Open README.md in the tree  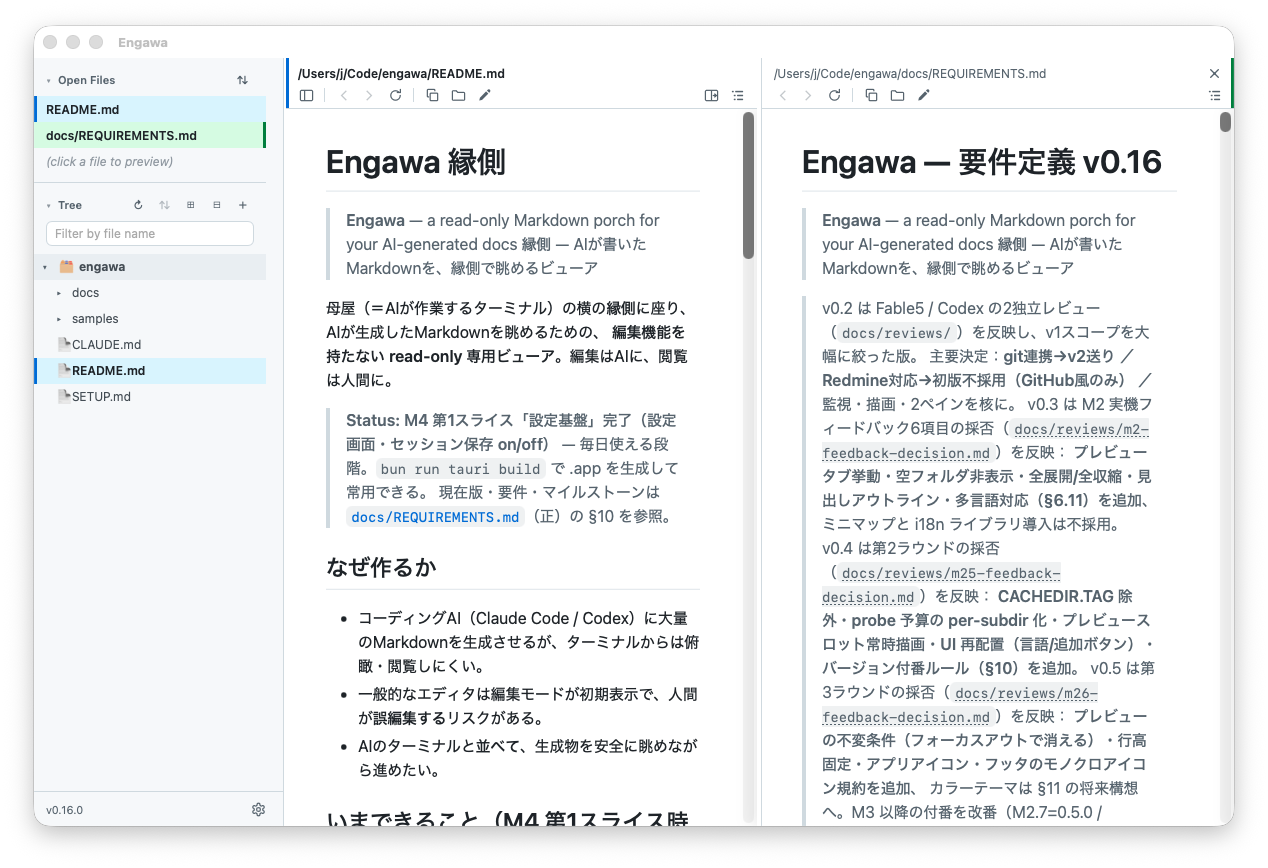click(x=150, y=371)
